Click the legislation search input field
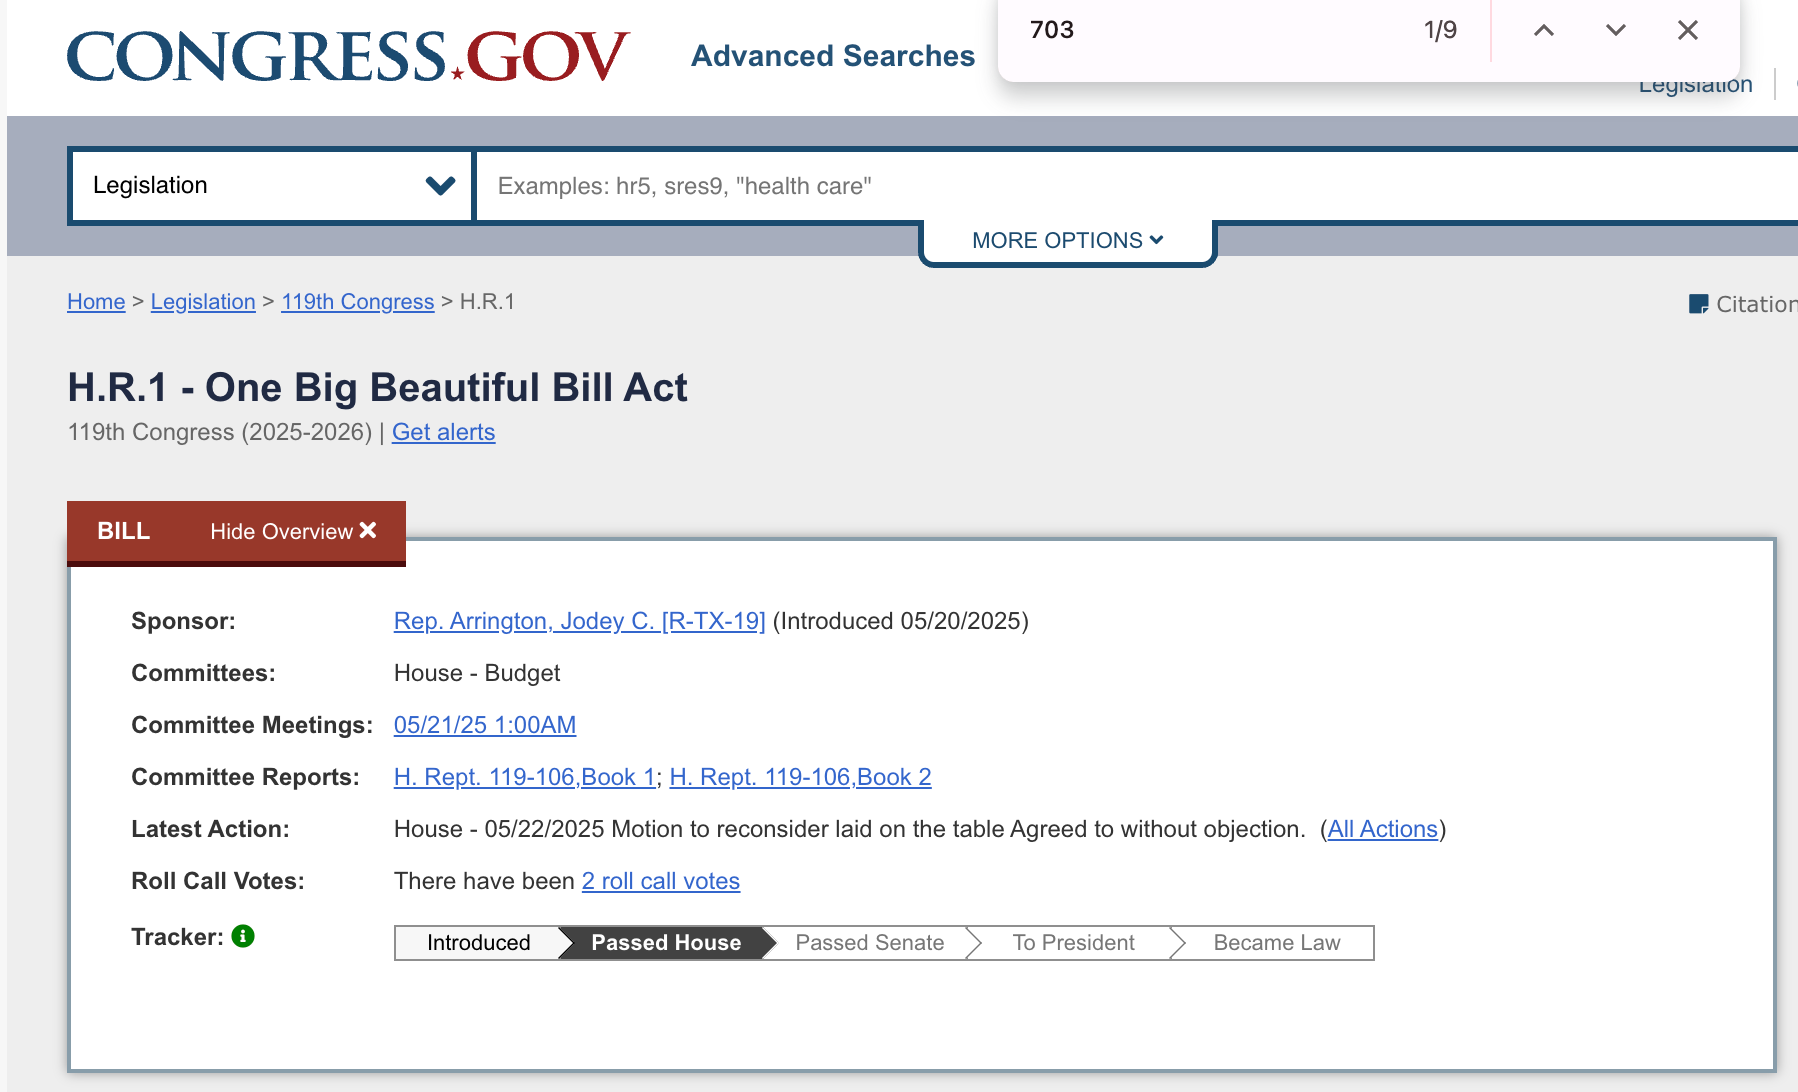The height and width of the screenshot is (1092, 1798). pos(1137,186)
